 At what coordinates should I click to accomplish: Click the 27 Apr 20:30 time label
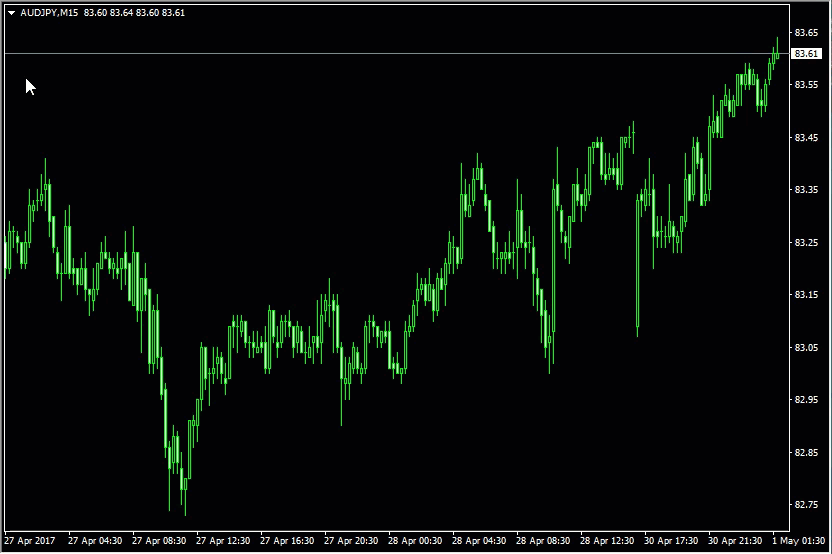(351, 541)
